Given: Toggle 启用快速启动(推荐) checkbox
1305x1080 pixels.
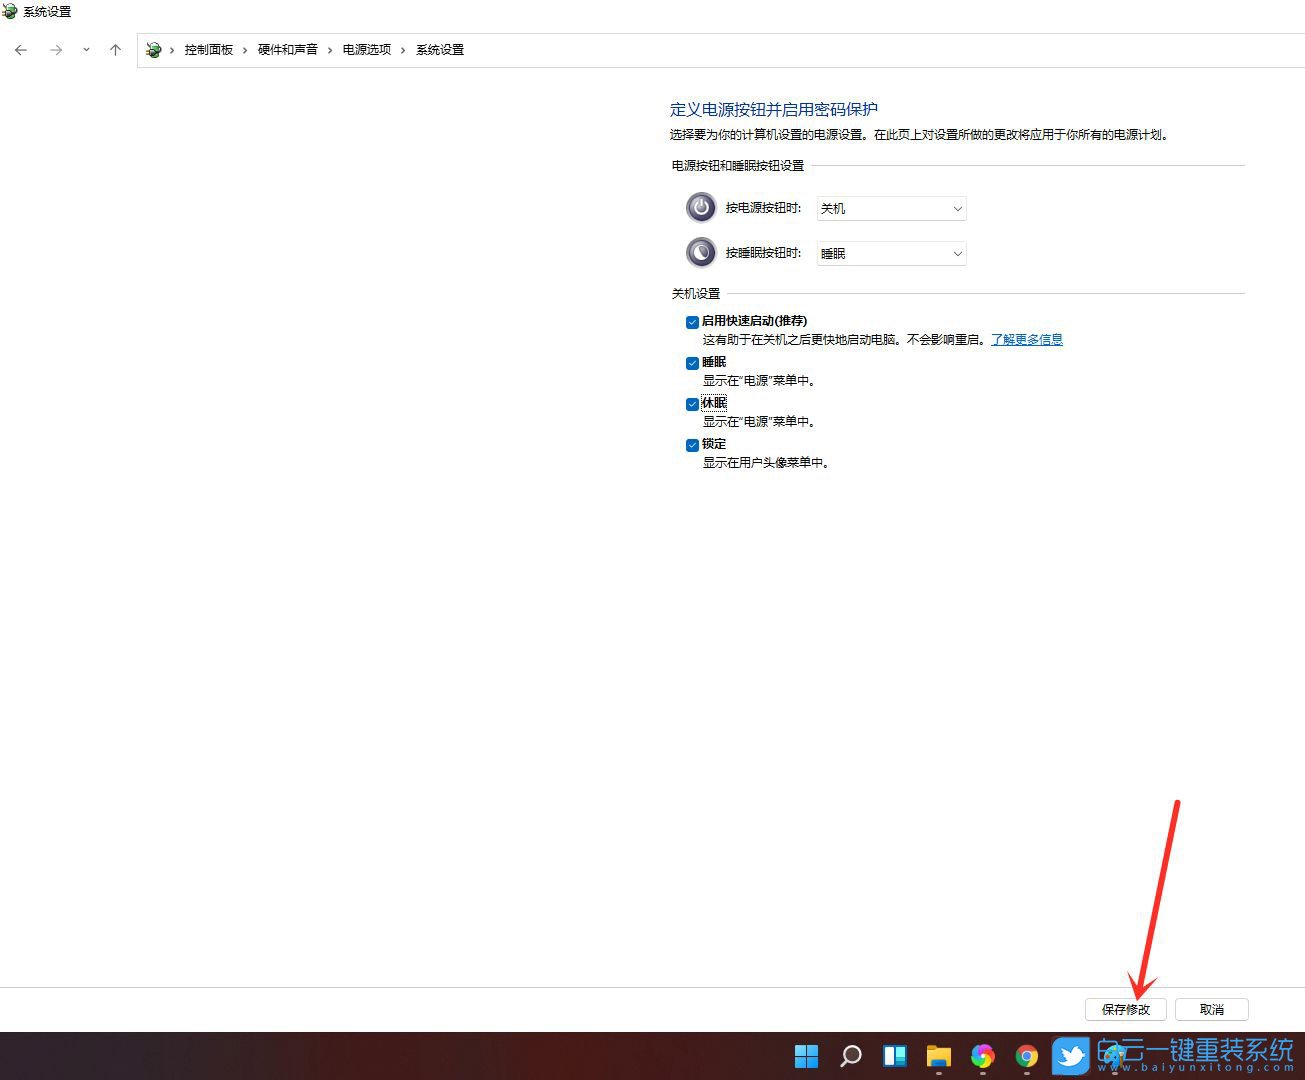Looking at the screenshot, I should pyautogui.click(x=692, y=322).
